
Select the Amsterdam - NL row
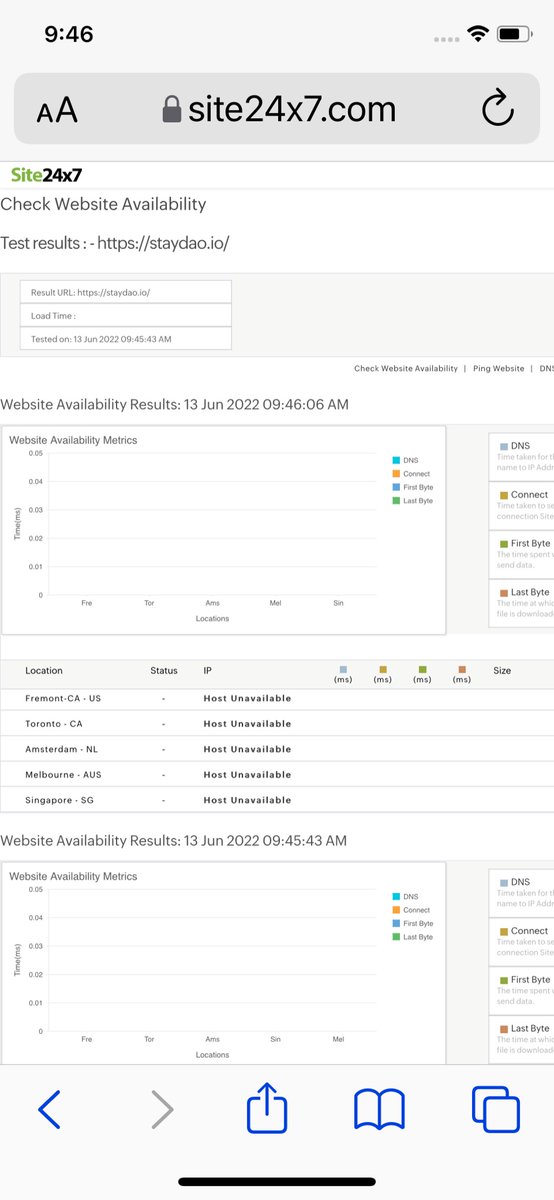click(277, 749)
